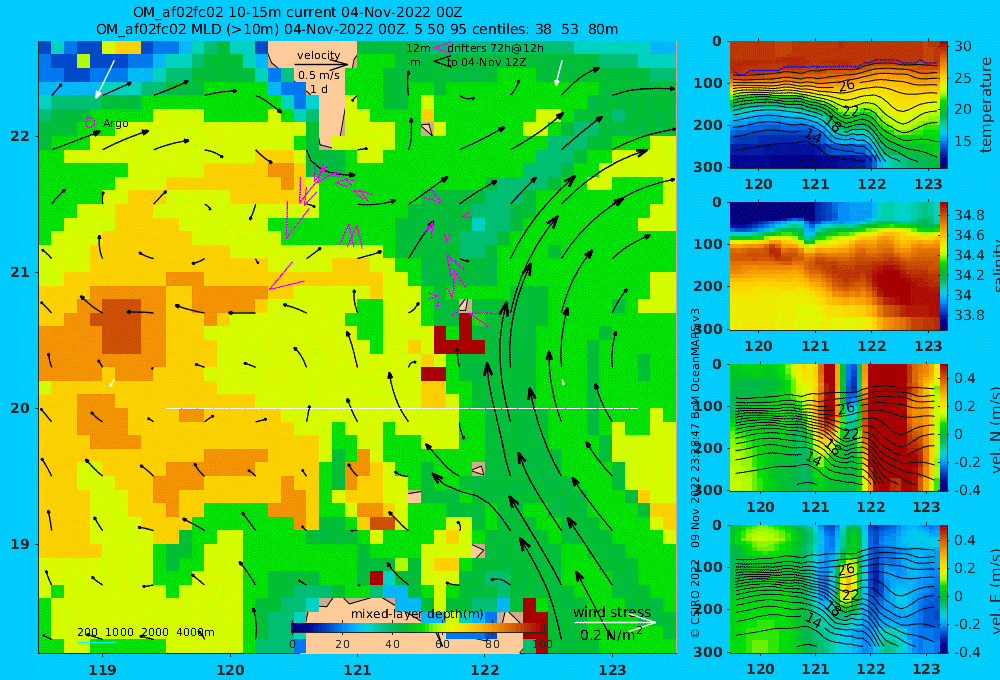The height and width of the screenshot is (680, 1000).
Task: Click the temperature panel colorbar
Action: (943, 105)
